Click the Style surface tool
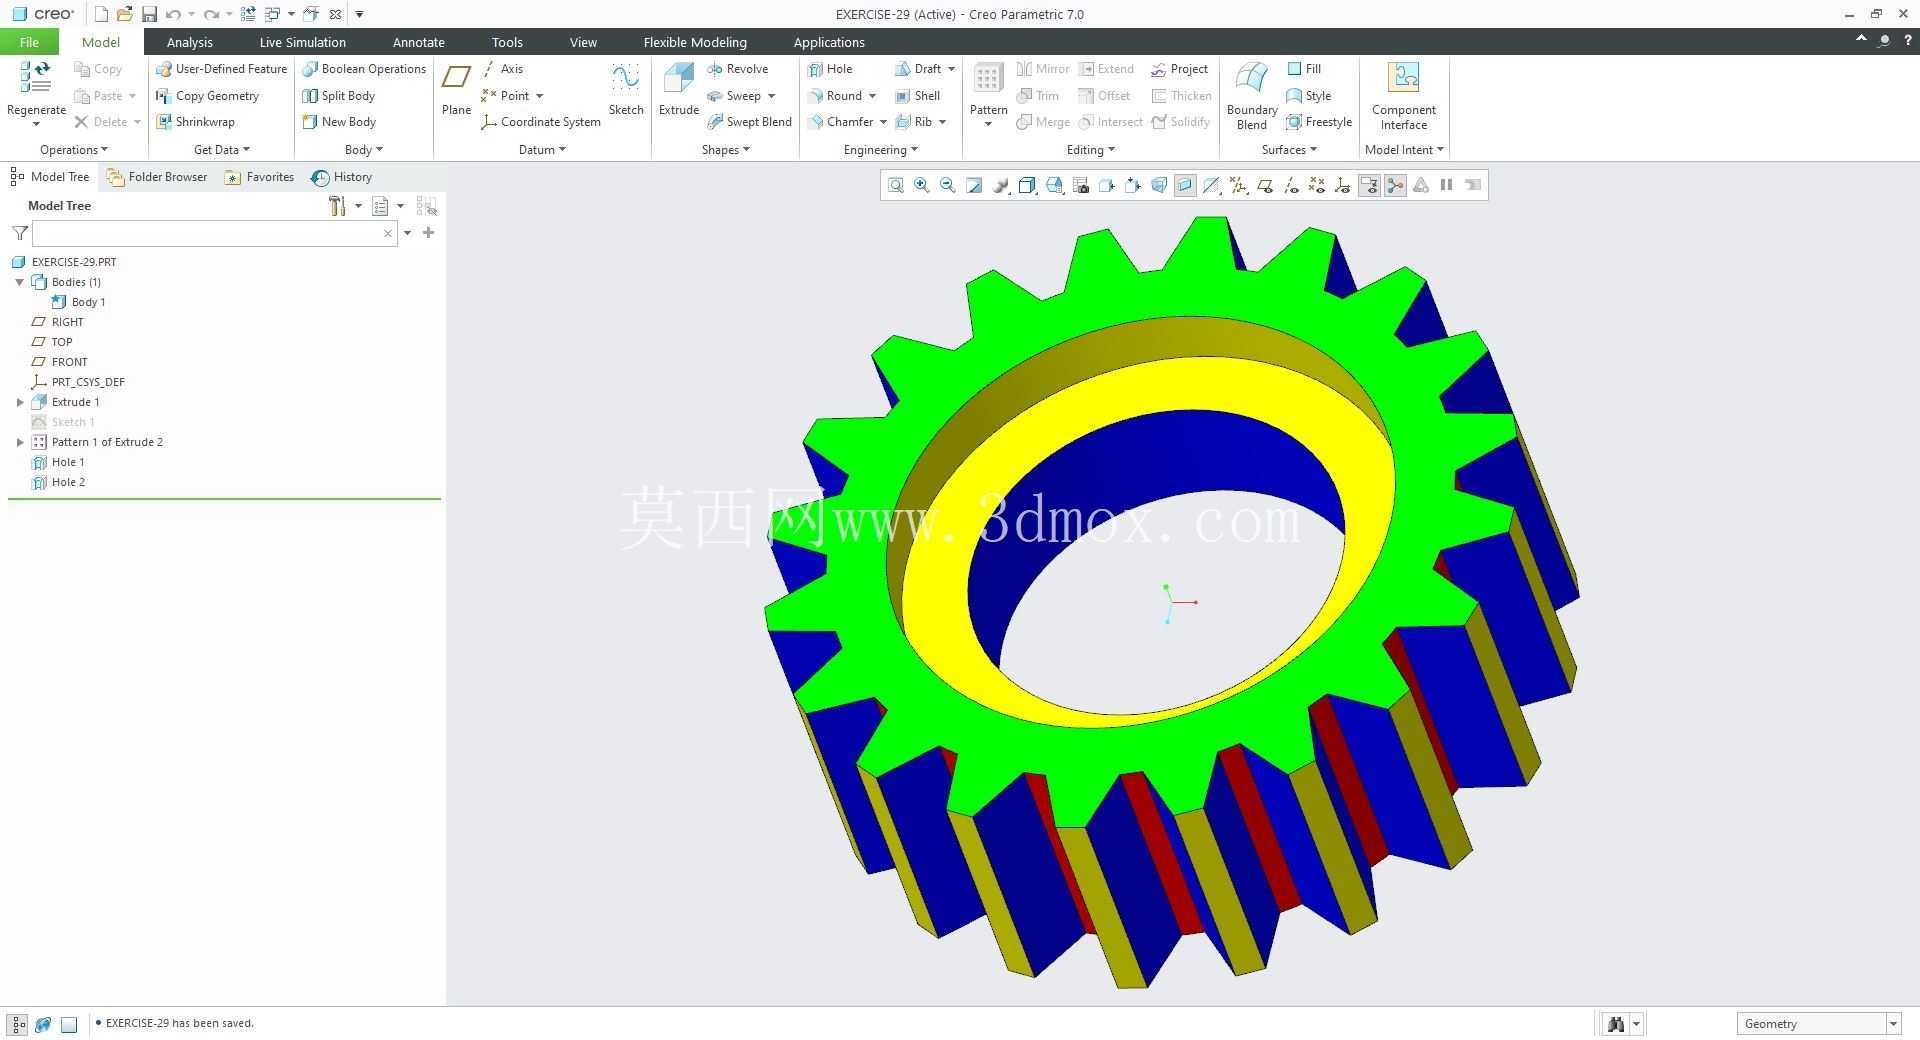The image size is (1920, 1040). click(1308, 96)
